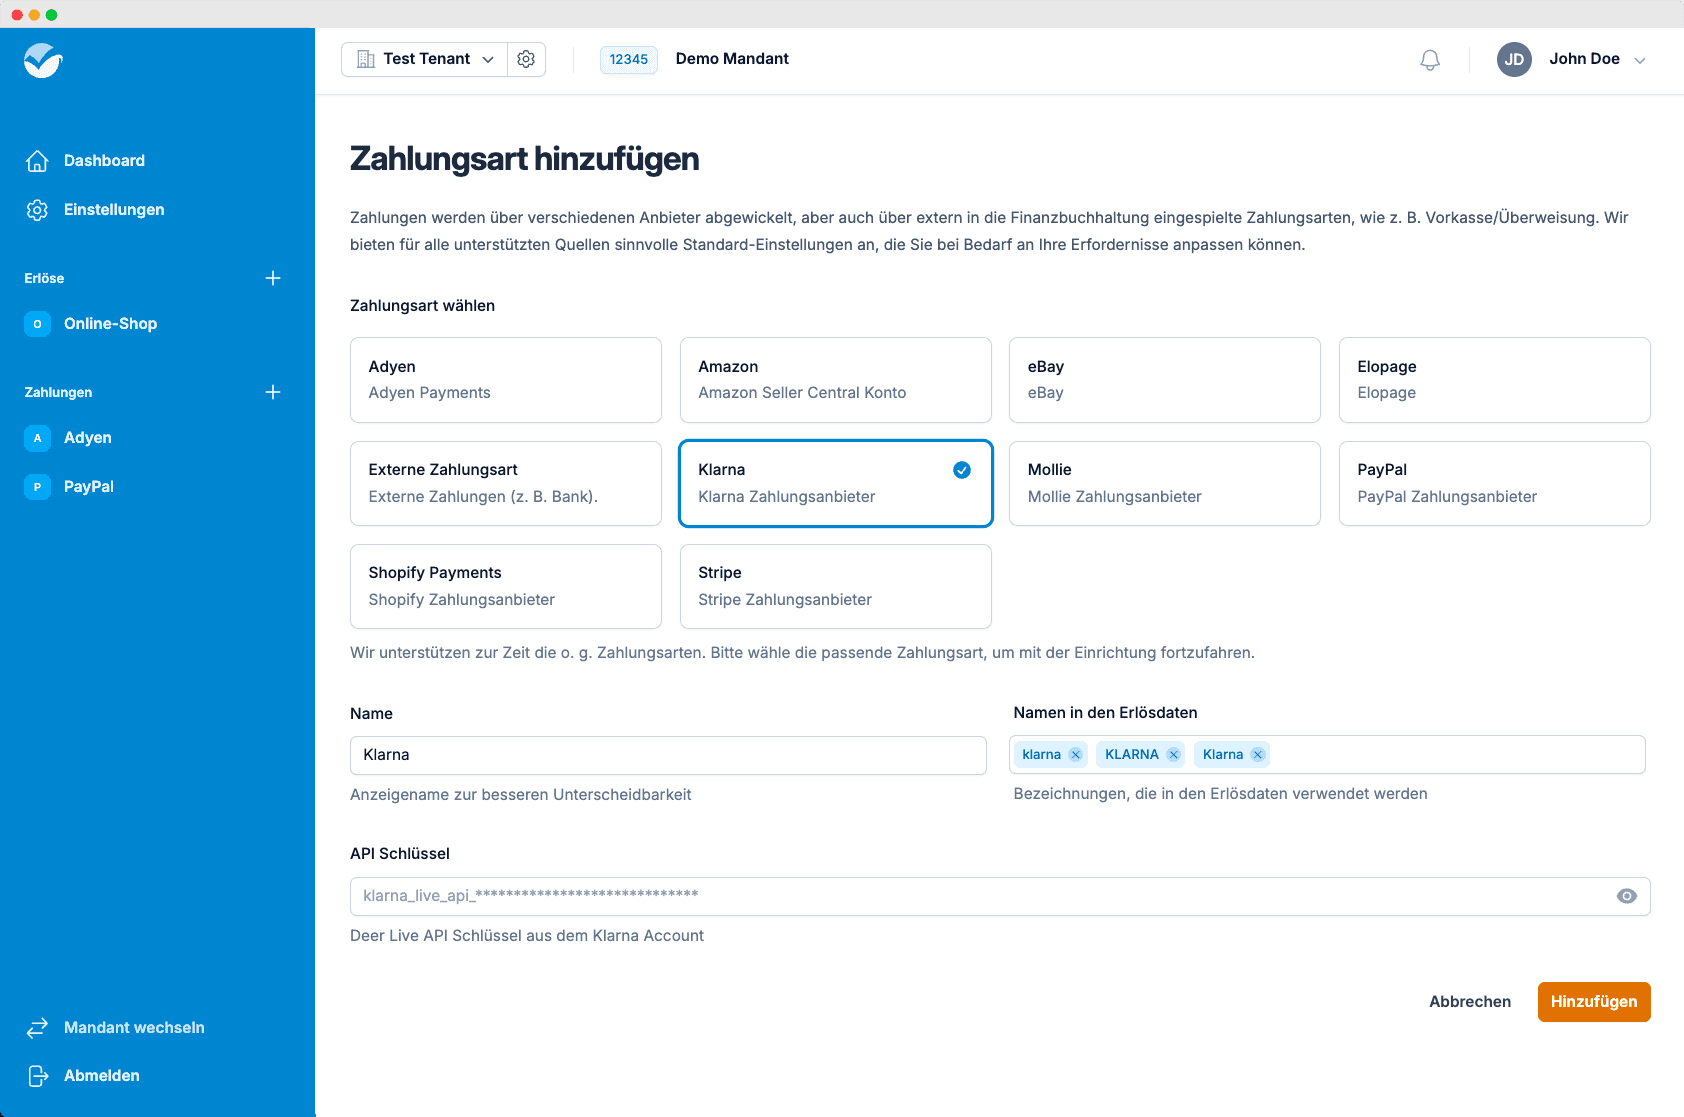
Task: Click the Online-Shop 'O' badge icon
Action: click(37, 324)
